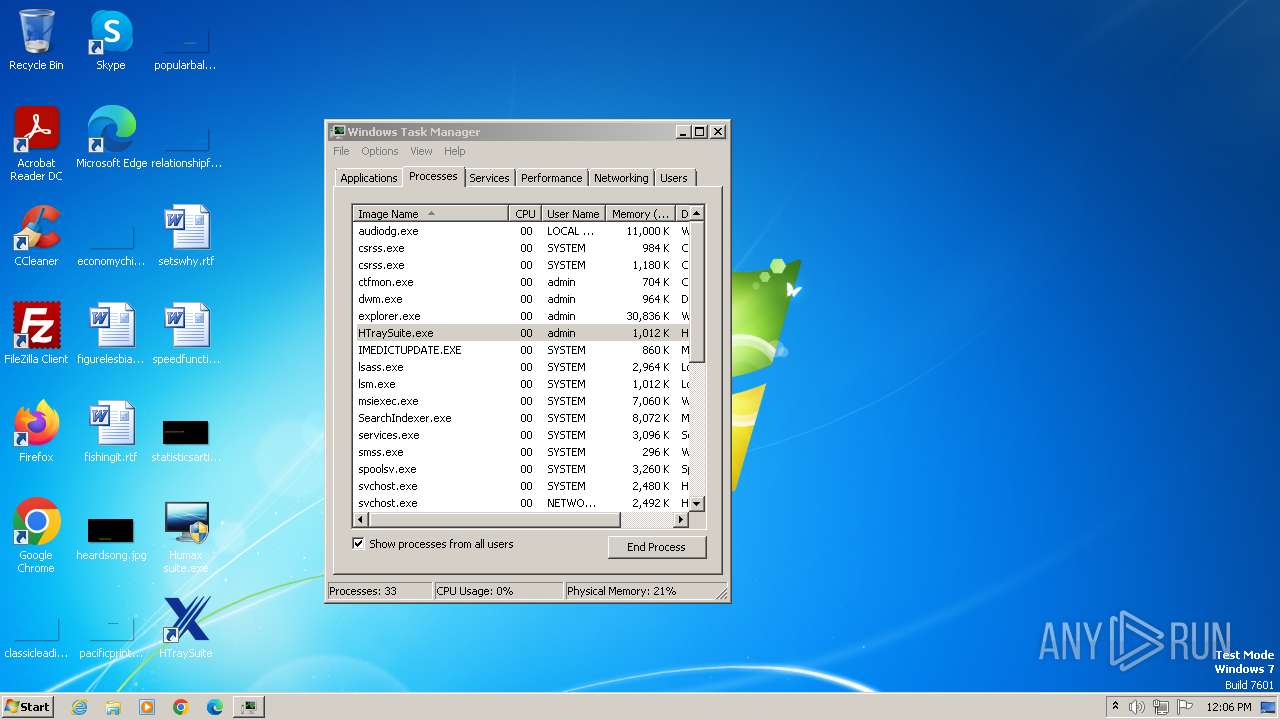1280x720 pixels.
Task: Select the speedfuncti... document icon
Action: (186, 334)
